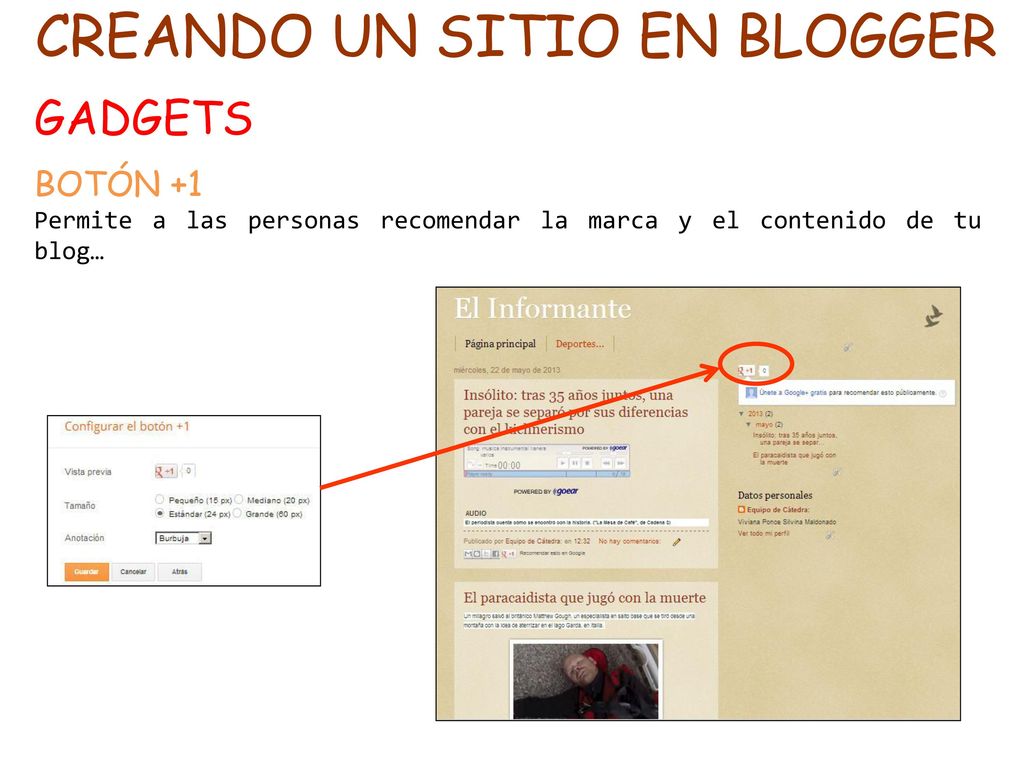Click the parachutist photo thumbnail
The width and height of the screenshot is (1024, 768).
(x=586, y=680)
